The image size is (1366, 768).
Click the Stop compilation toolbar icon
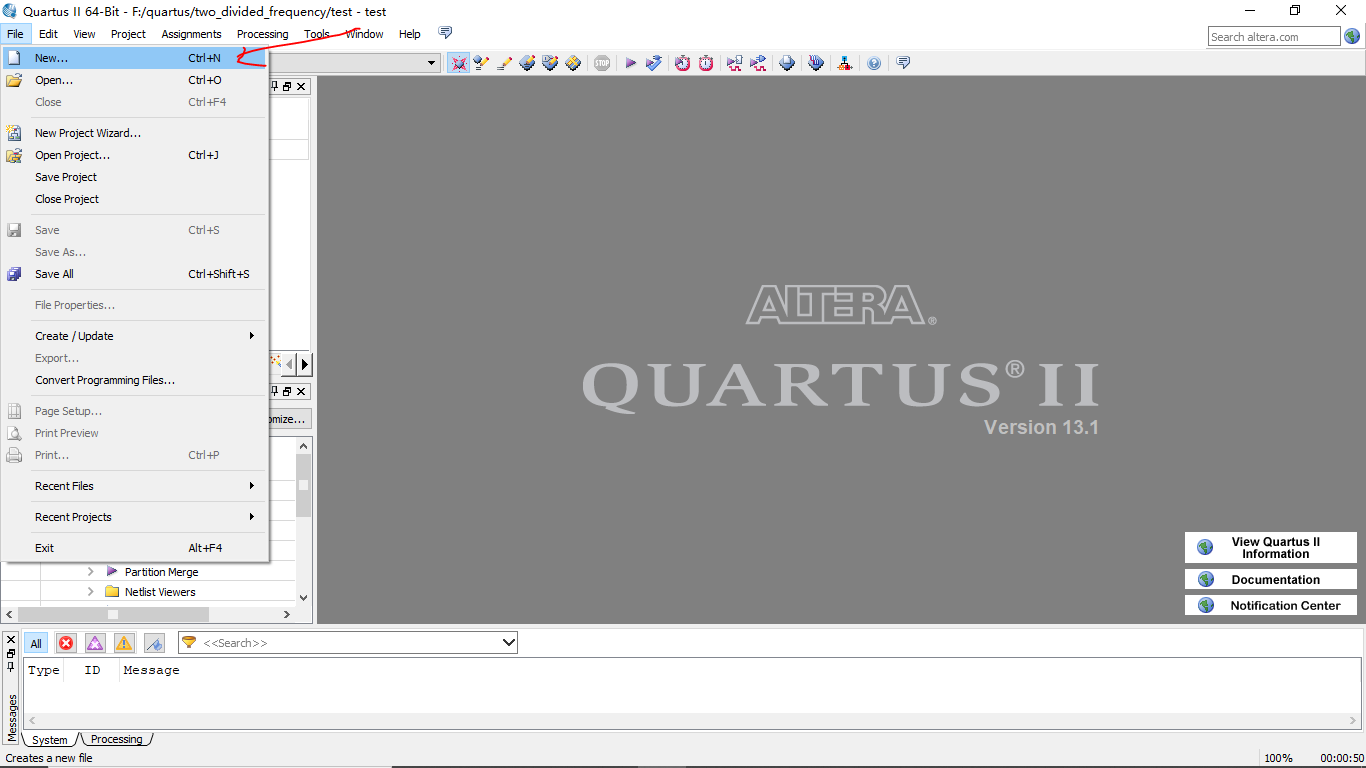602,63
